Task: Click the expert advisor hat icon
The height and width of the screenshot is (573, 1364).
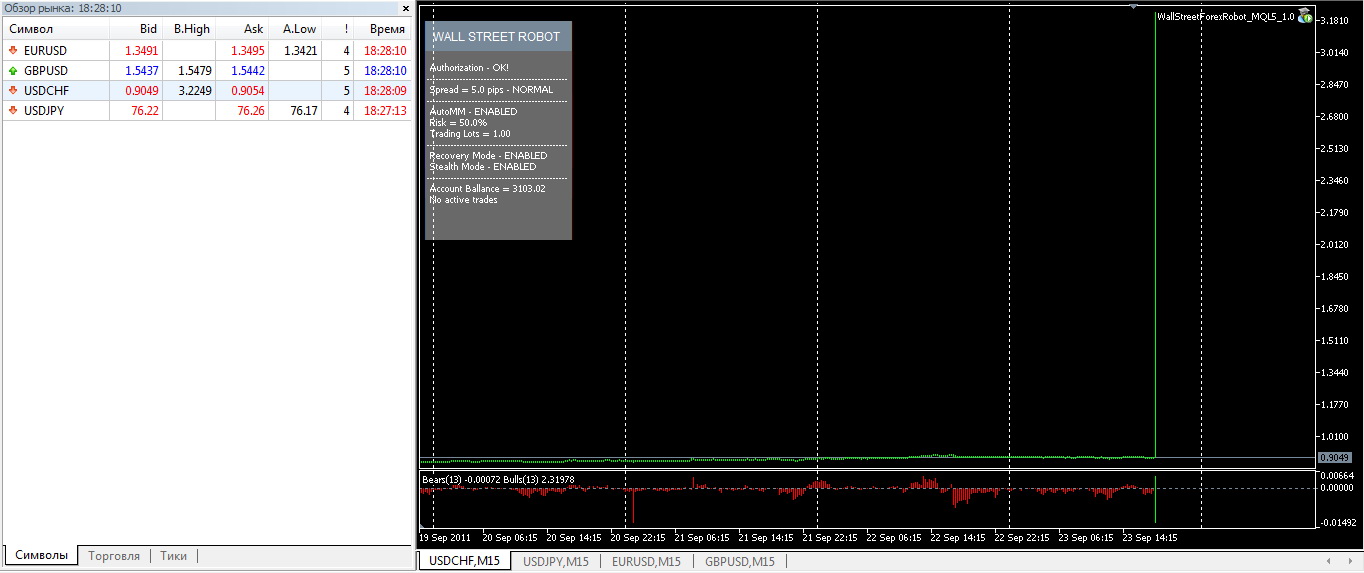Action: 1305,16
